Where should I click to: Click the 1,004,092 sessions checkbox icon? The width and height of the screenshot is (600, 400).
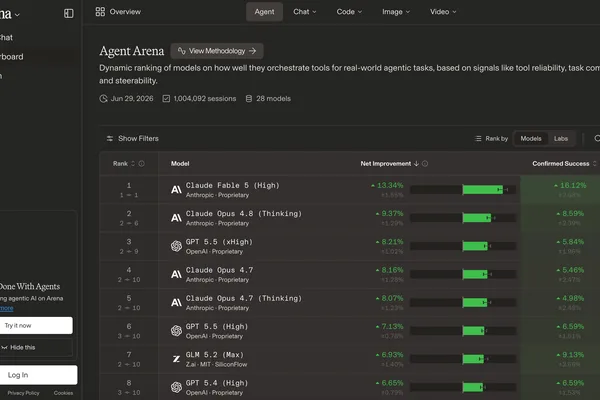[166, 99]
